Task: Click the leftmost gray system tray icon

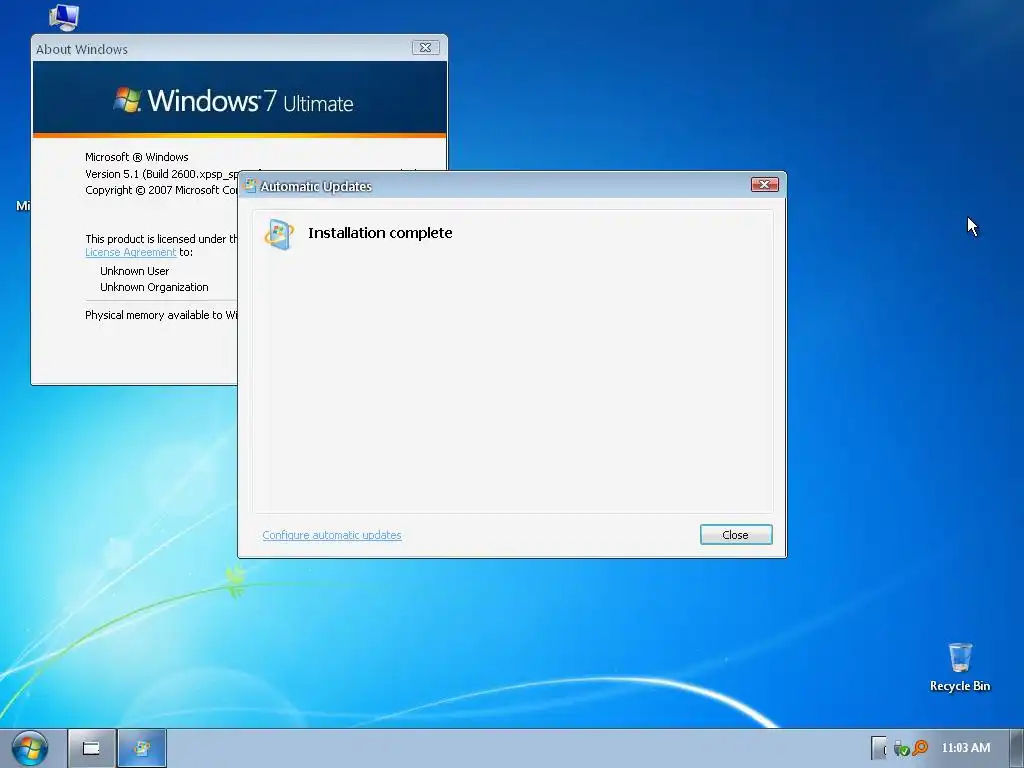Action: [x=879, y=748]
